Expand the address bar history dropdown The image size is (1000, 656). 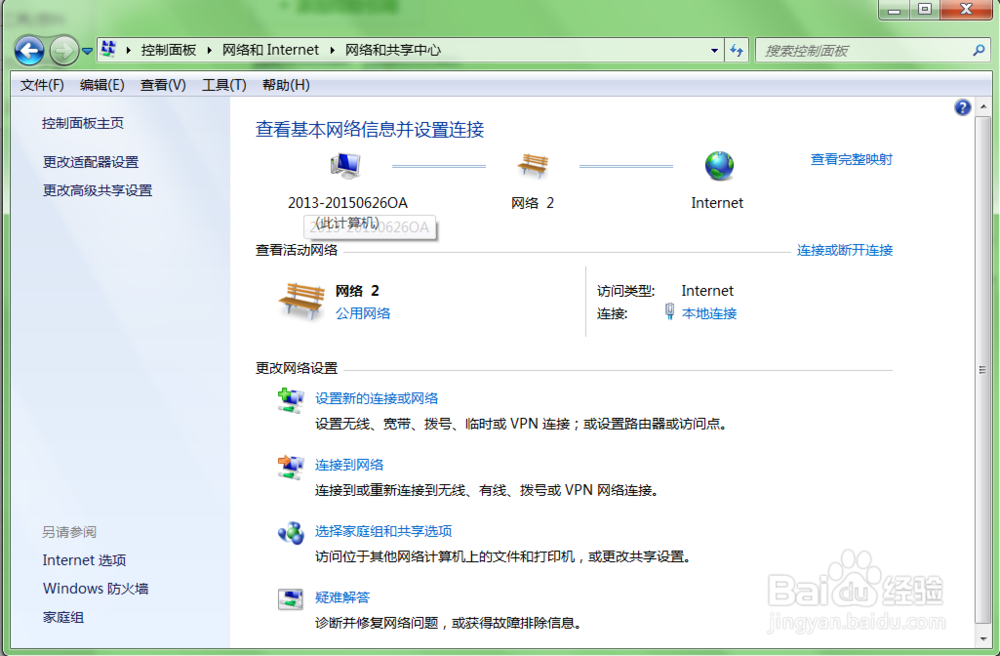713,49
